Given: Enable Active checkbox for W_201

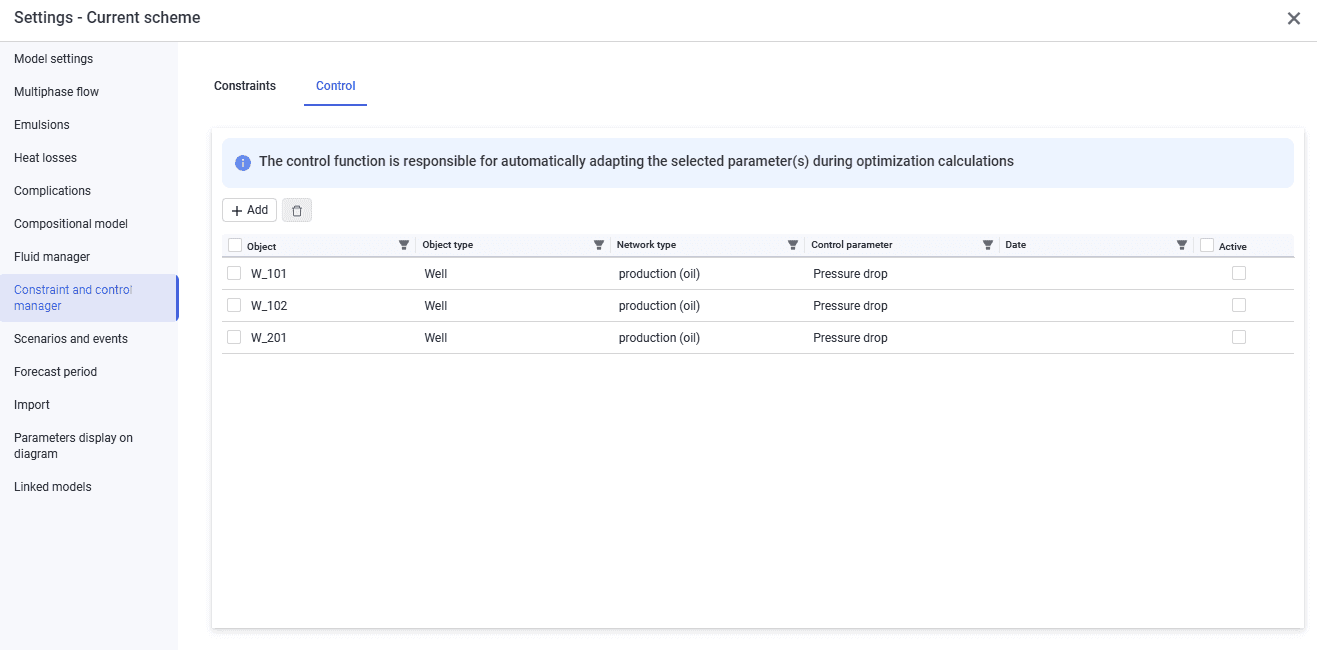Looking at the screenshot, I should 1239,337.
